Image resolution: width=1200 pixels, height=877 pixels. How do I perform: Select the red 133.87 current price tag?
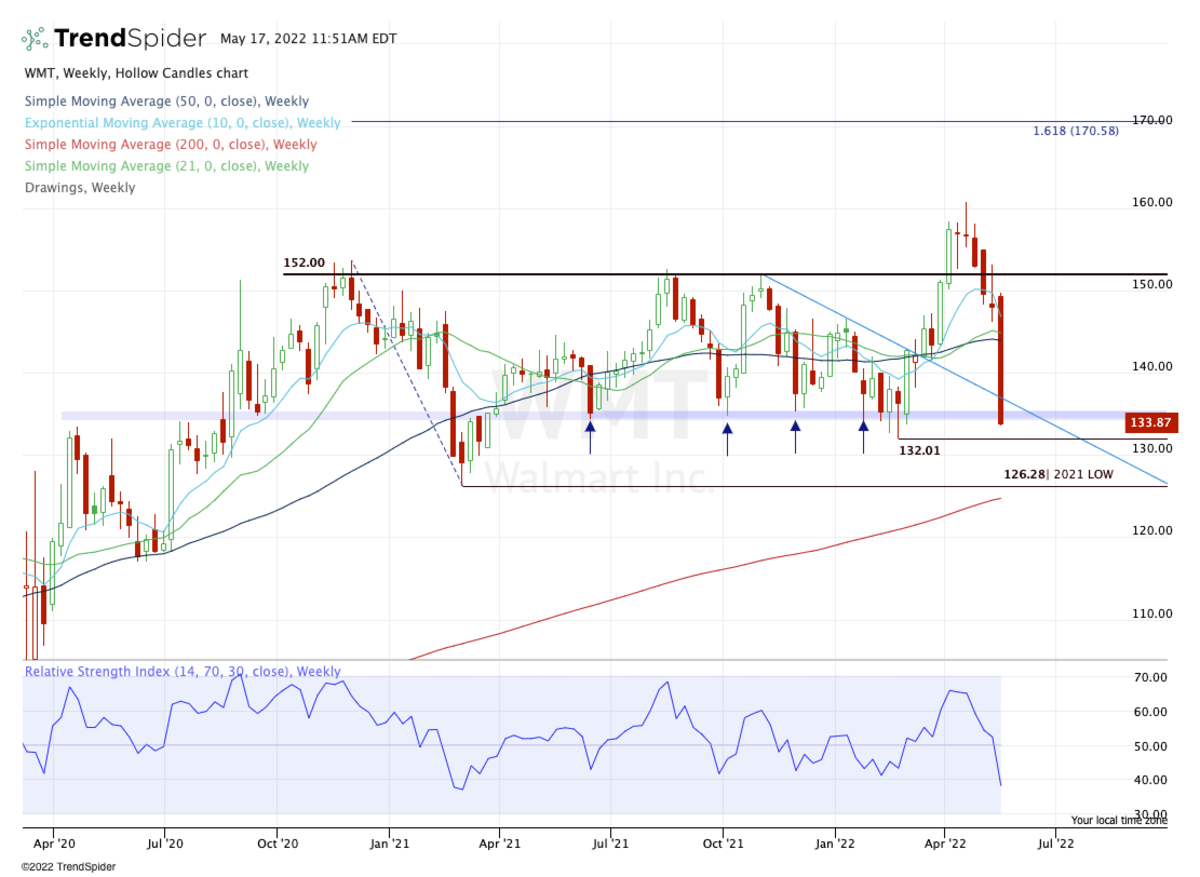[x=1151, y=423]
